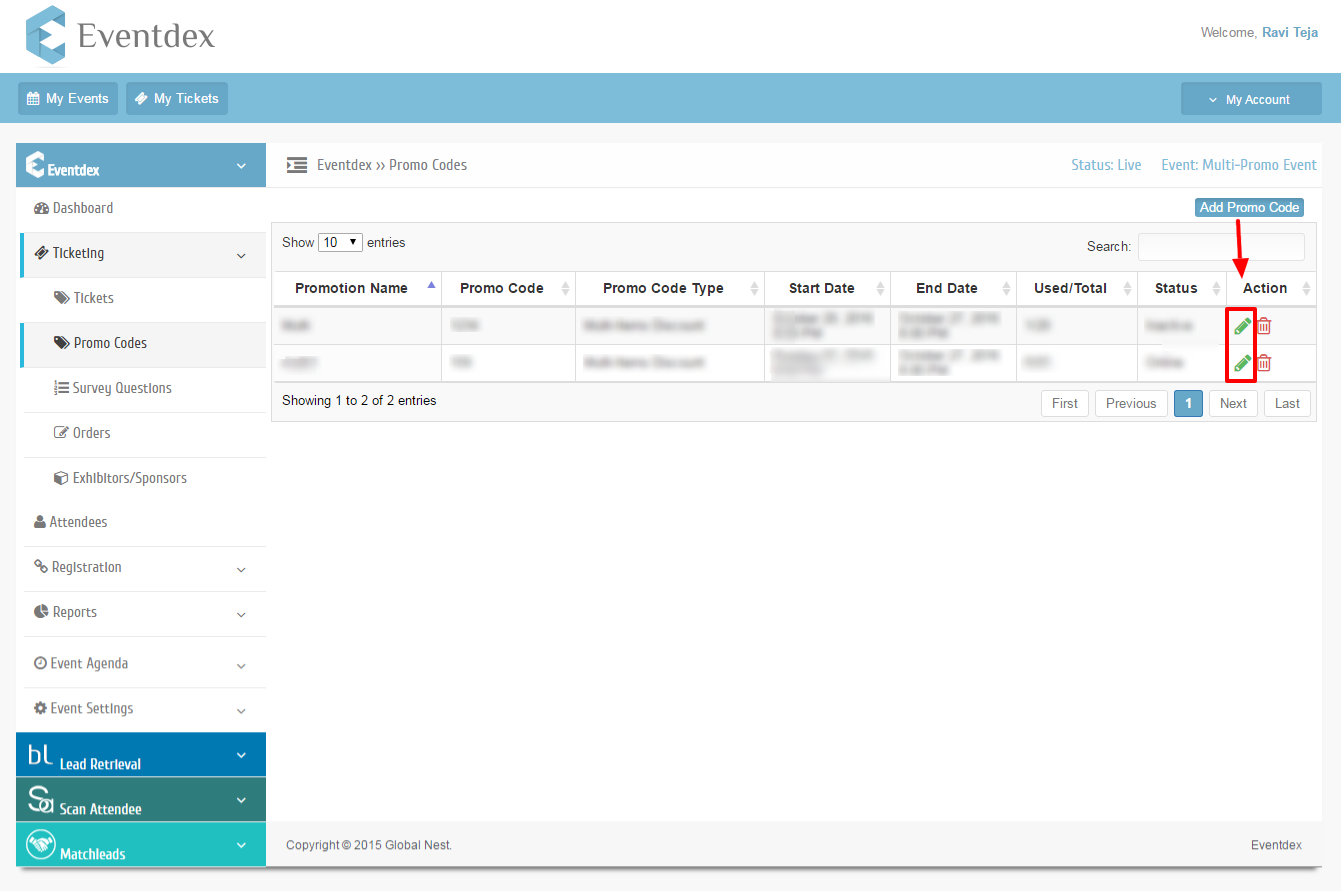
Task: Click the Scan Attendee Sa icon
Action: click(x=40, y=800)
